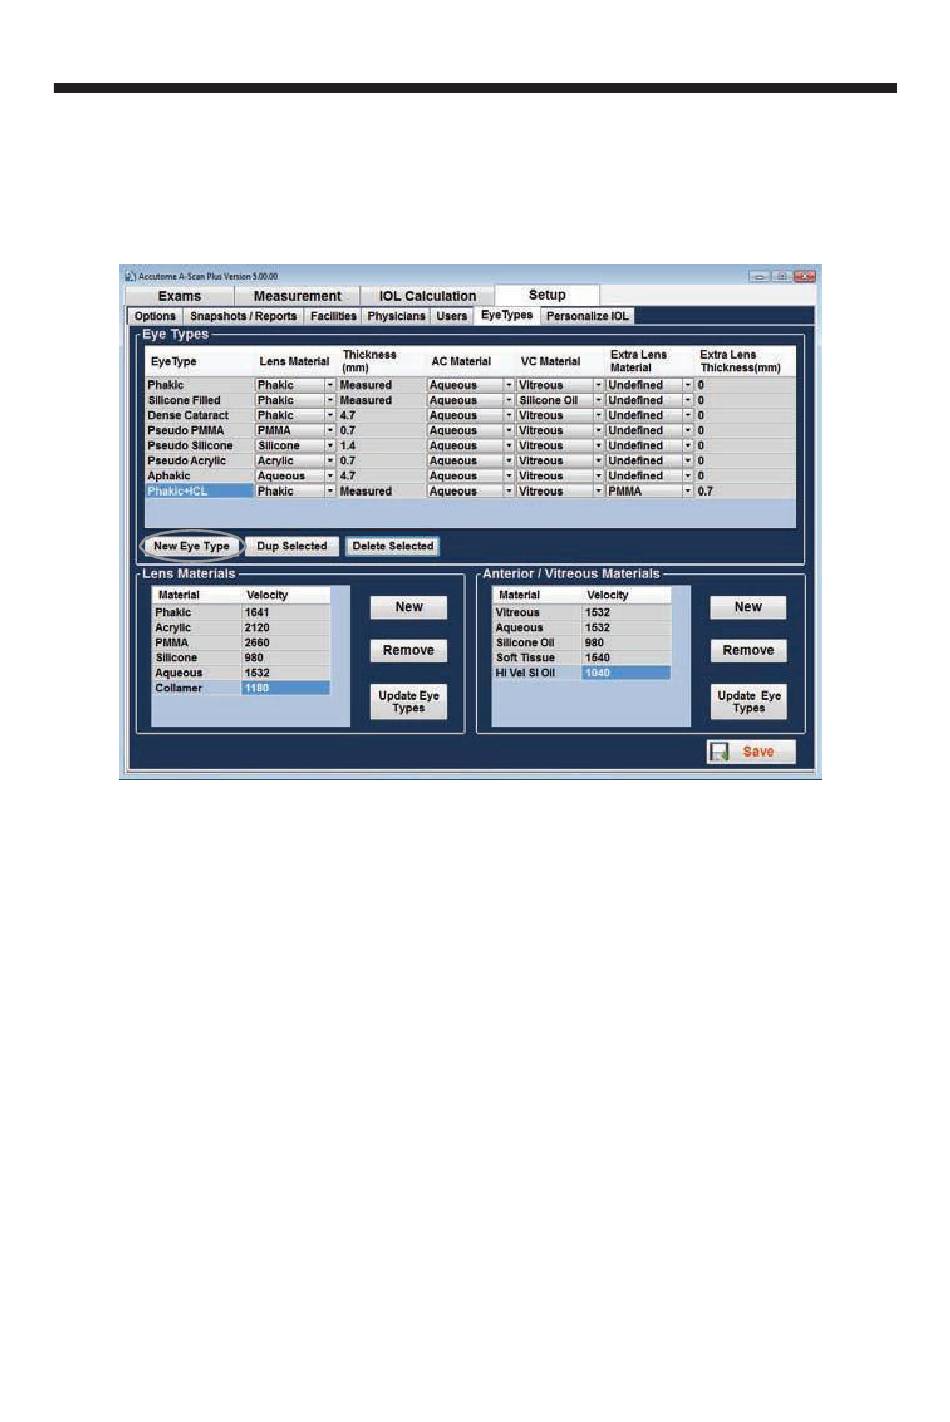
Task: Click the Accutome app icon in title bar
Action: (130, 276)
